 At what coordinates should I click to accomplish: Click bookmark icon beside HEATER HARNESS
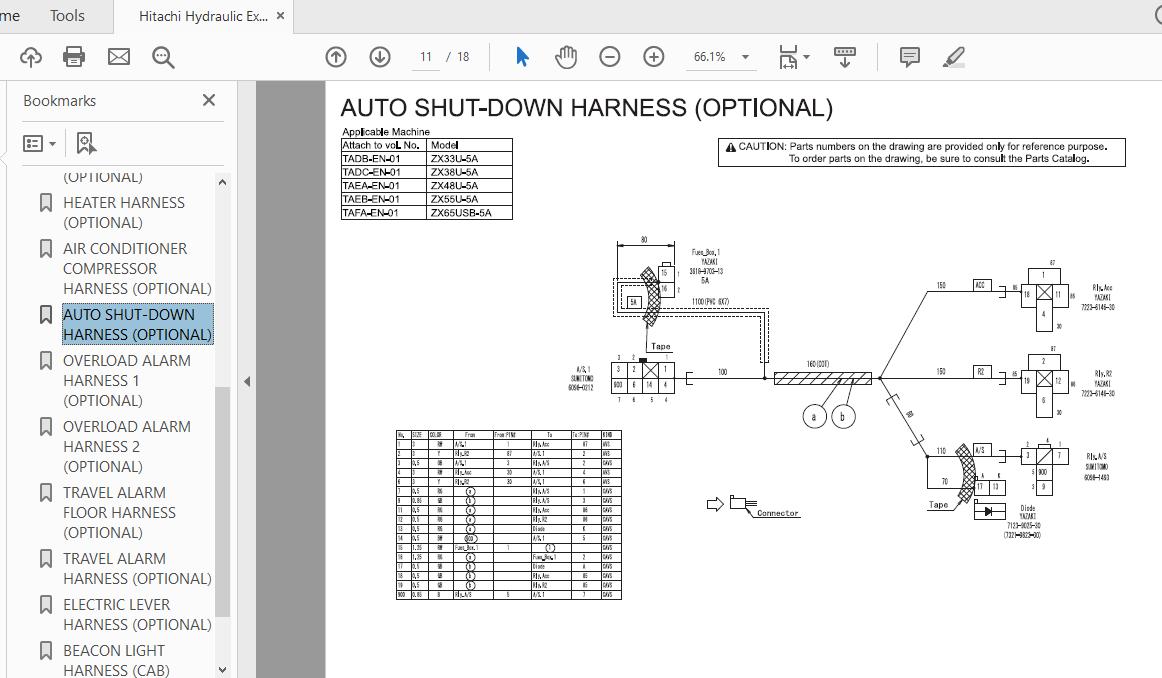point(46,202)
